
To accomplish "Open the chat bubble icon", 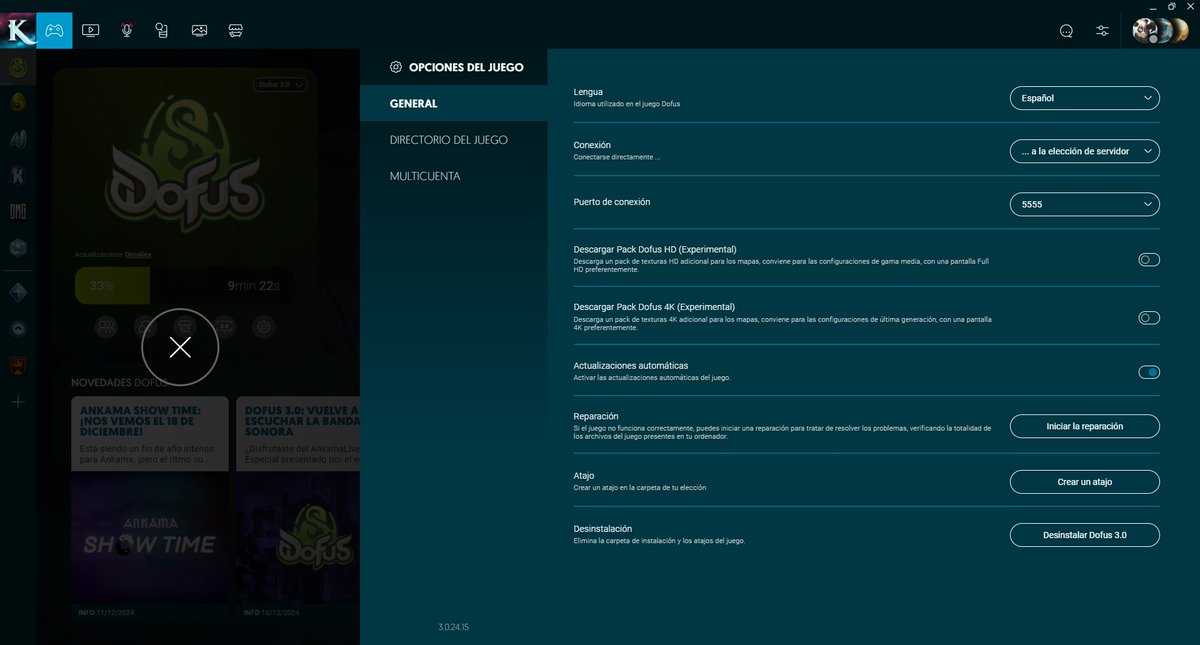I will [x=1066, y=30].
